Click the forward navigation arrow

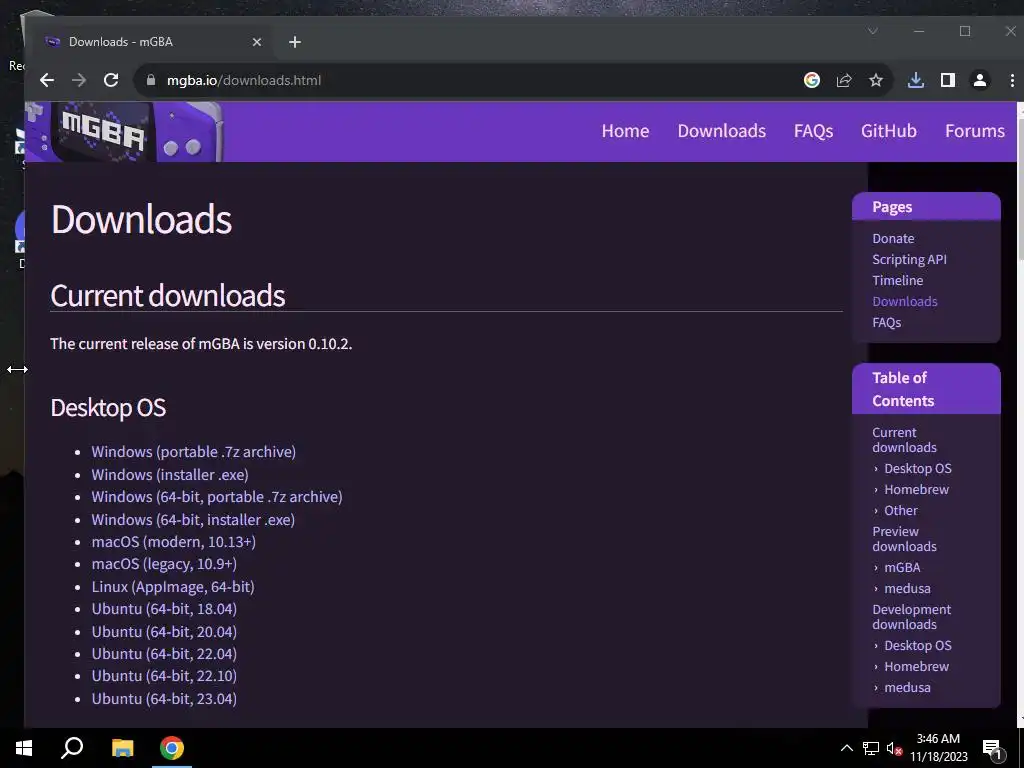(79, 80)
